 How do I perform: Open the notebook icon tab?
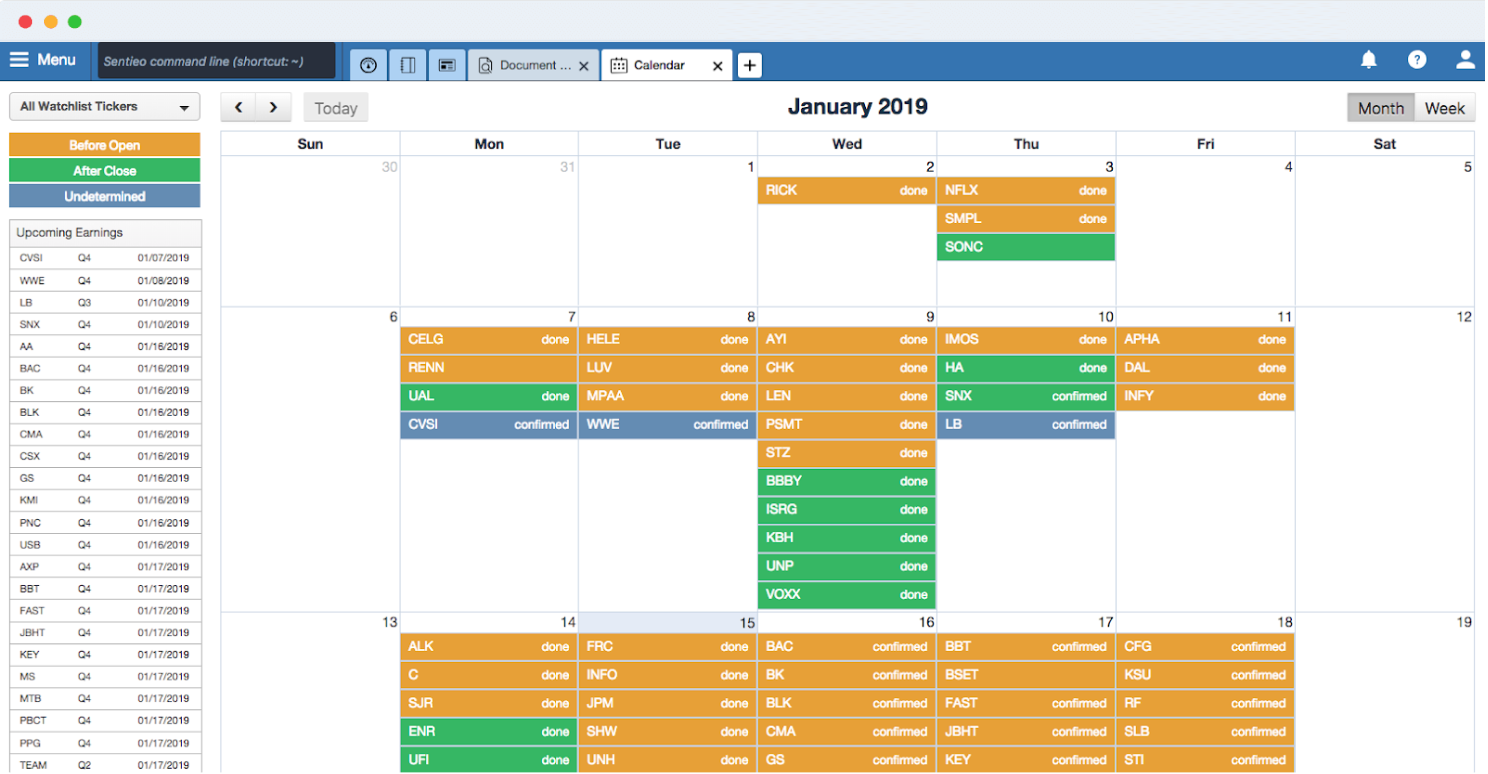pyautogui.click(x=408, y=65)
